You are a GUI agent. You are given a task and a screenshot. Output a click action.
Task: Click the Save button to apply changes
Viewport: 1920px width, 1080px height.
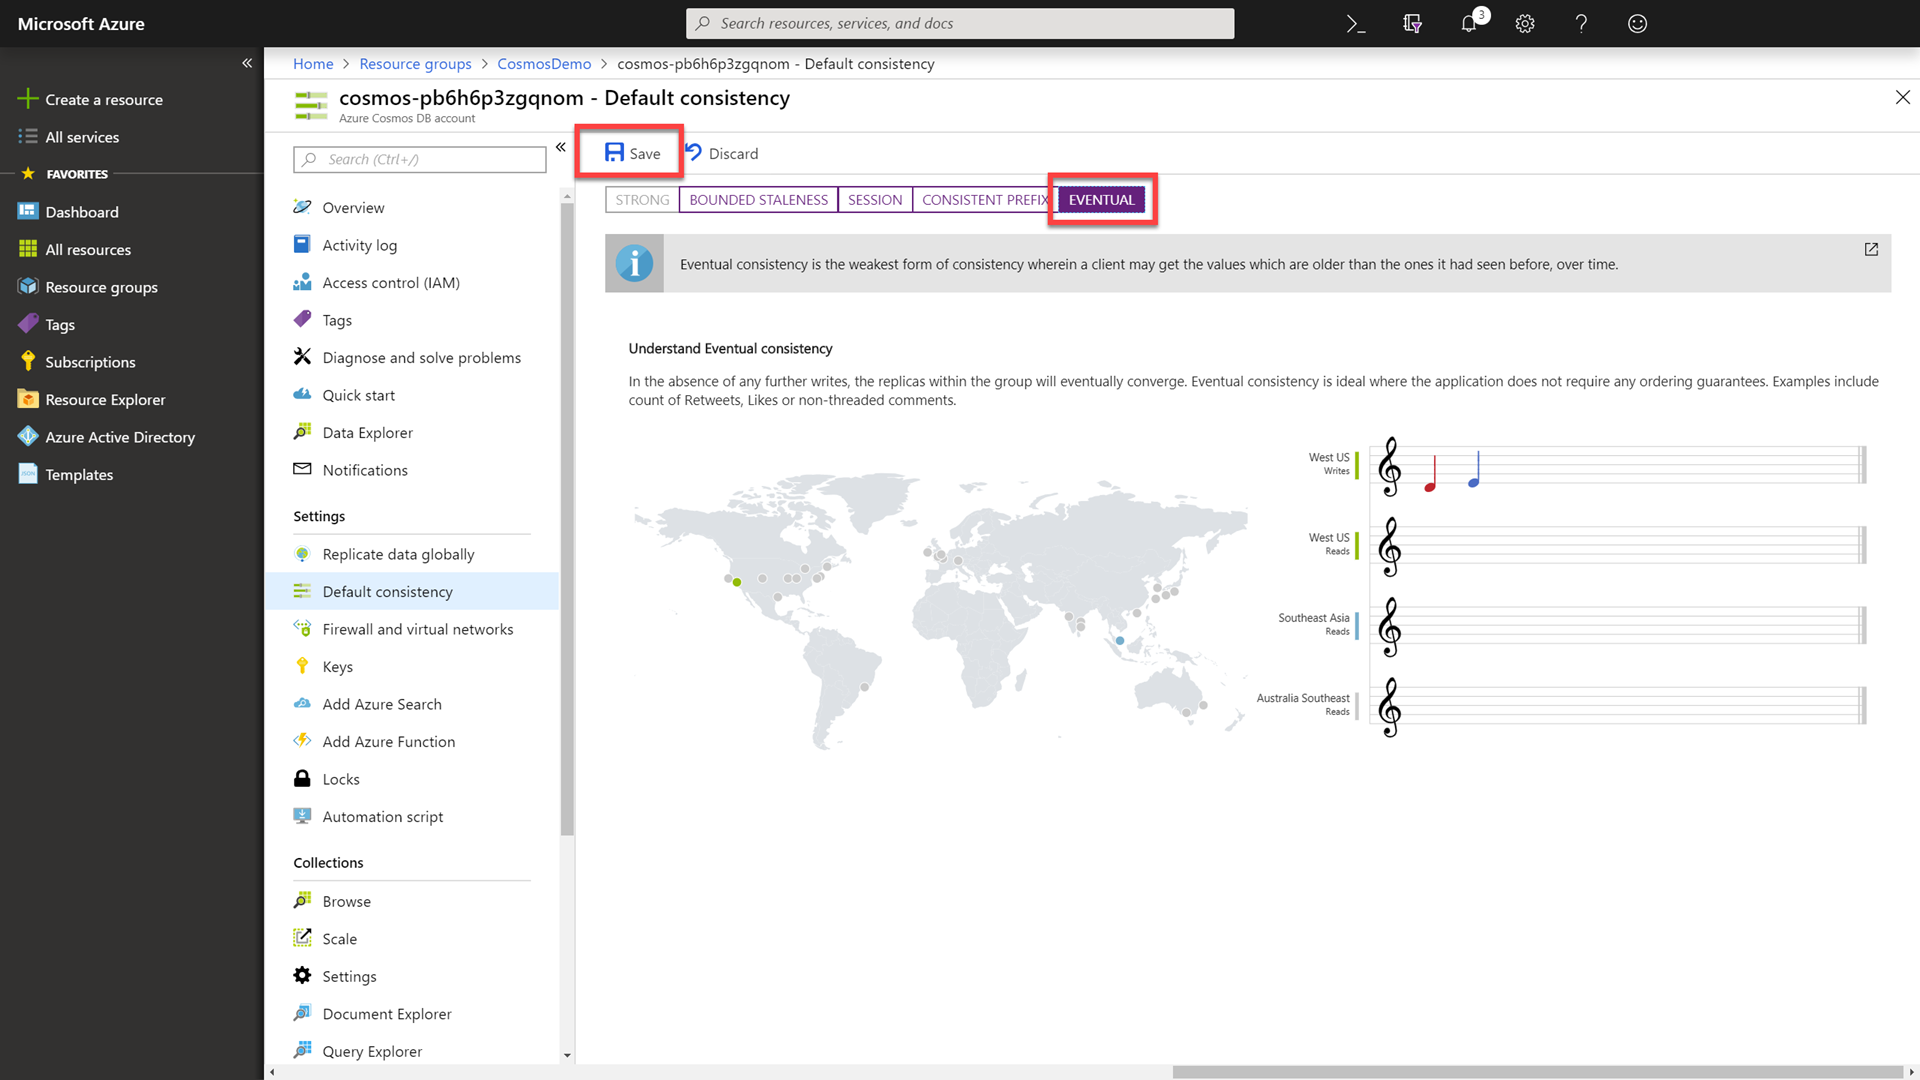tap(630, 153)
